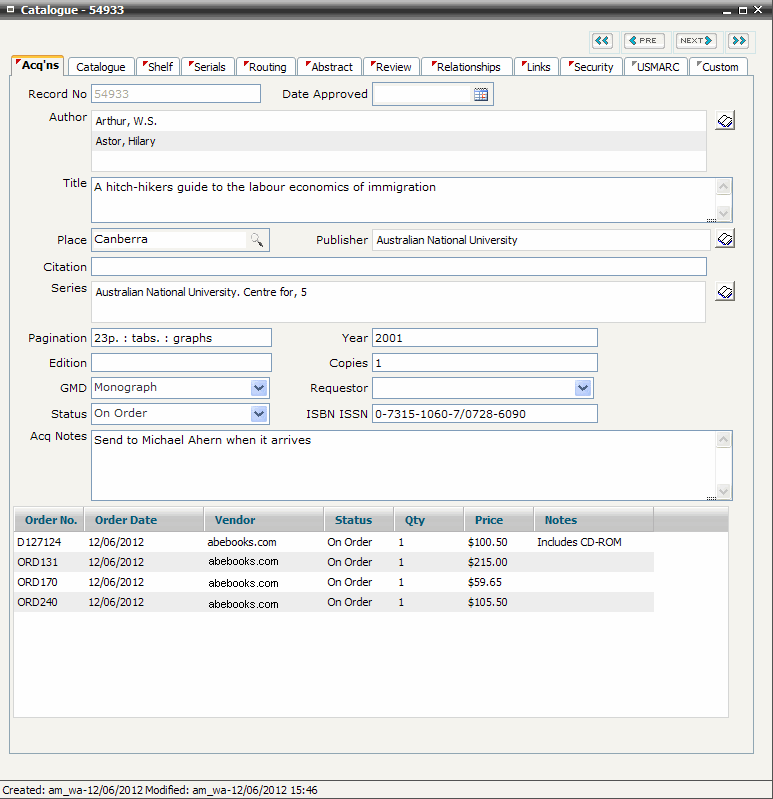Screen dimensions: 773x799
Task: Expand the GMD Monograph dropdown
Action: tap(259, 388)
